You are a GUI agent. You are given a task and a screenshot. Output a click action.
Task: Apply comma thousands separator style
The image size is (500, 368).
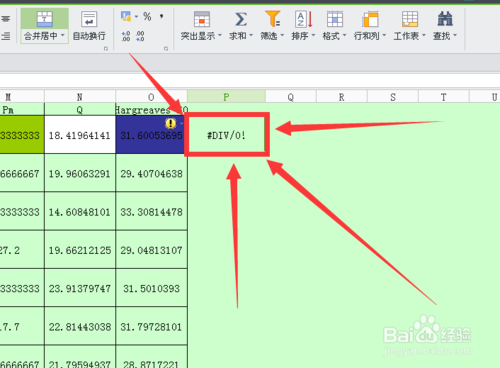tap(162, 16)
